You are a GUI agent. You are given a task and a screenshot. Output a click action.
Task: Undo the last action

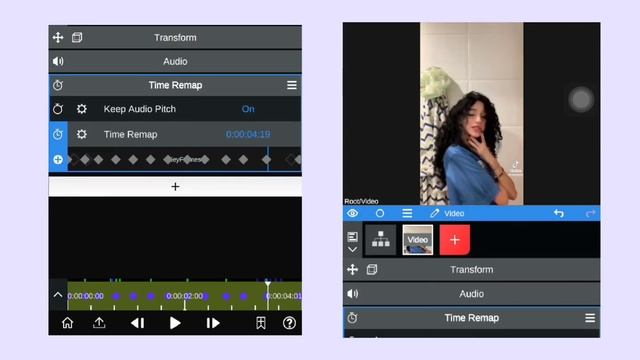tap(559, 213)
